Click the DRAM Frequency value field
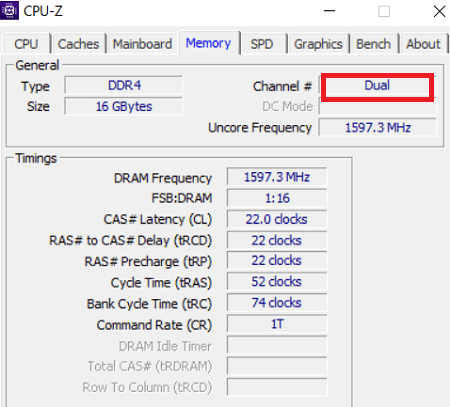Viewport: 450px width, 407px height. (x=277, y=177)
